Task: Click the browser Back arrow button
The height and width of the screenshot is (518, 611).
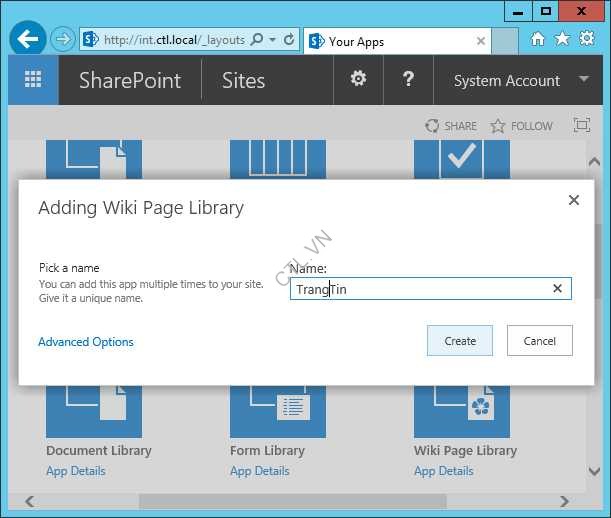Action: click(x=28, y=40)
